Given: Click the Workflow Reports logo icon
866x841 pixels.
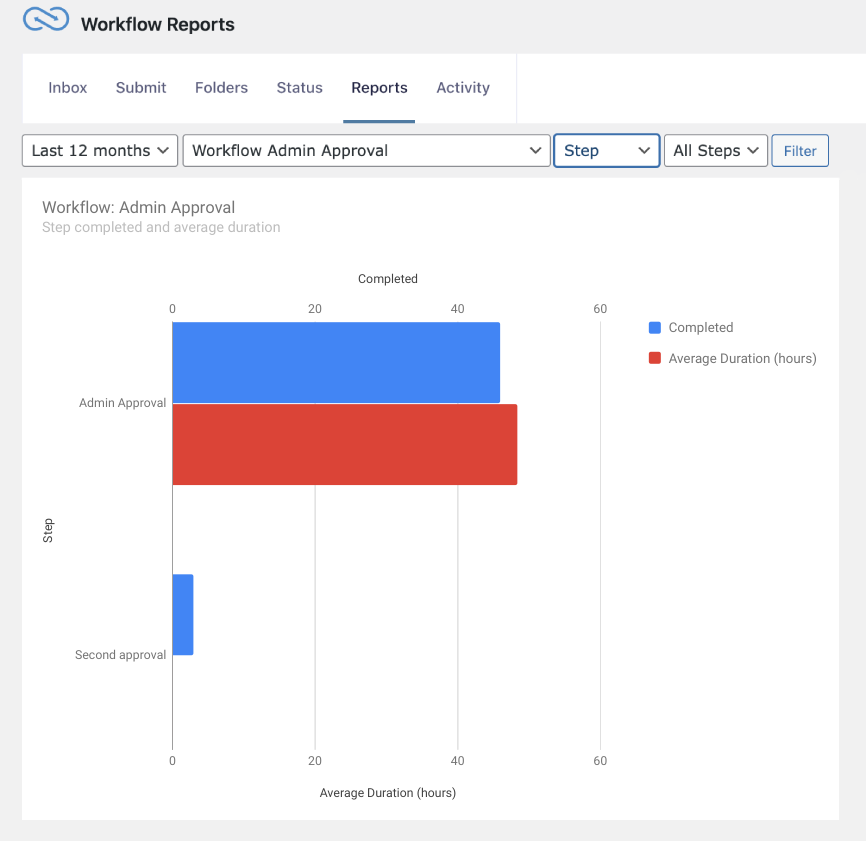Looking at the screenshot, I should coord(46,20).
